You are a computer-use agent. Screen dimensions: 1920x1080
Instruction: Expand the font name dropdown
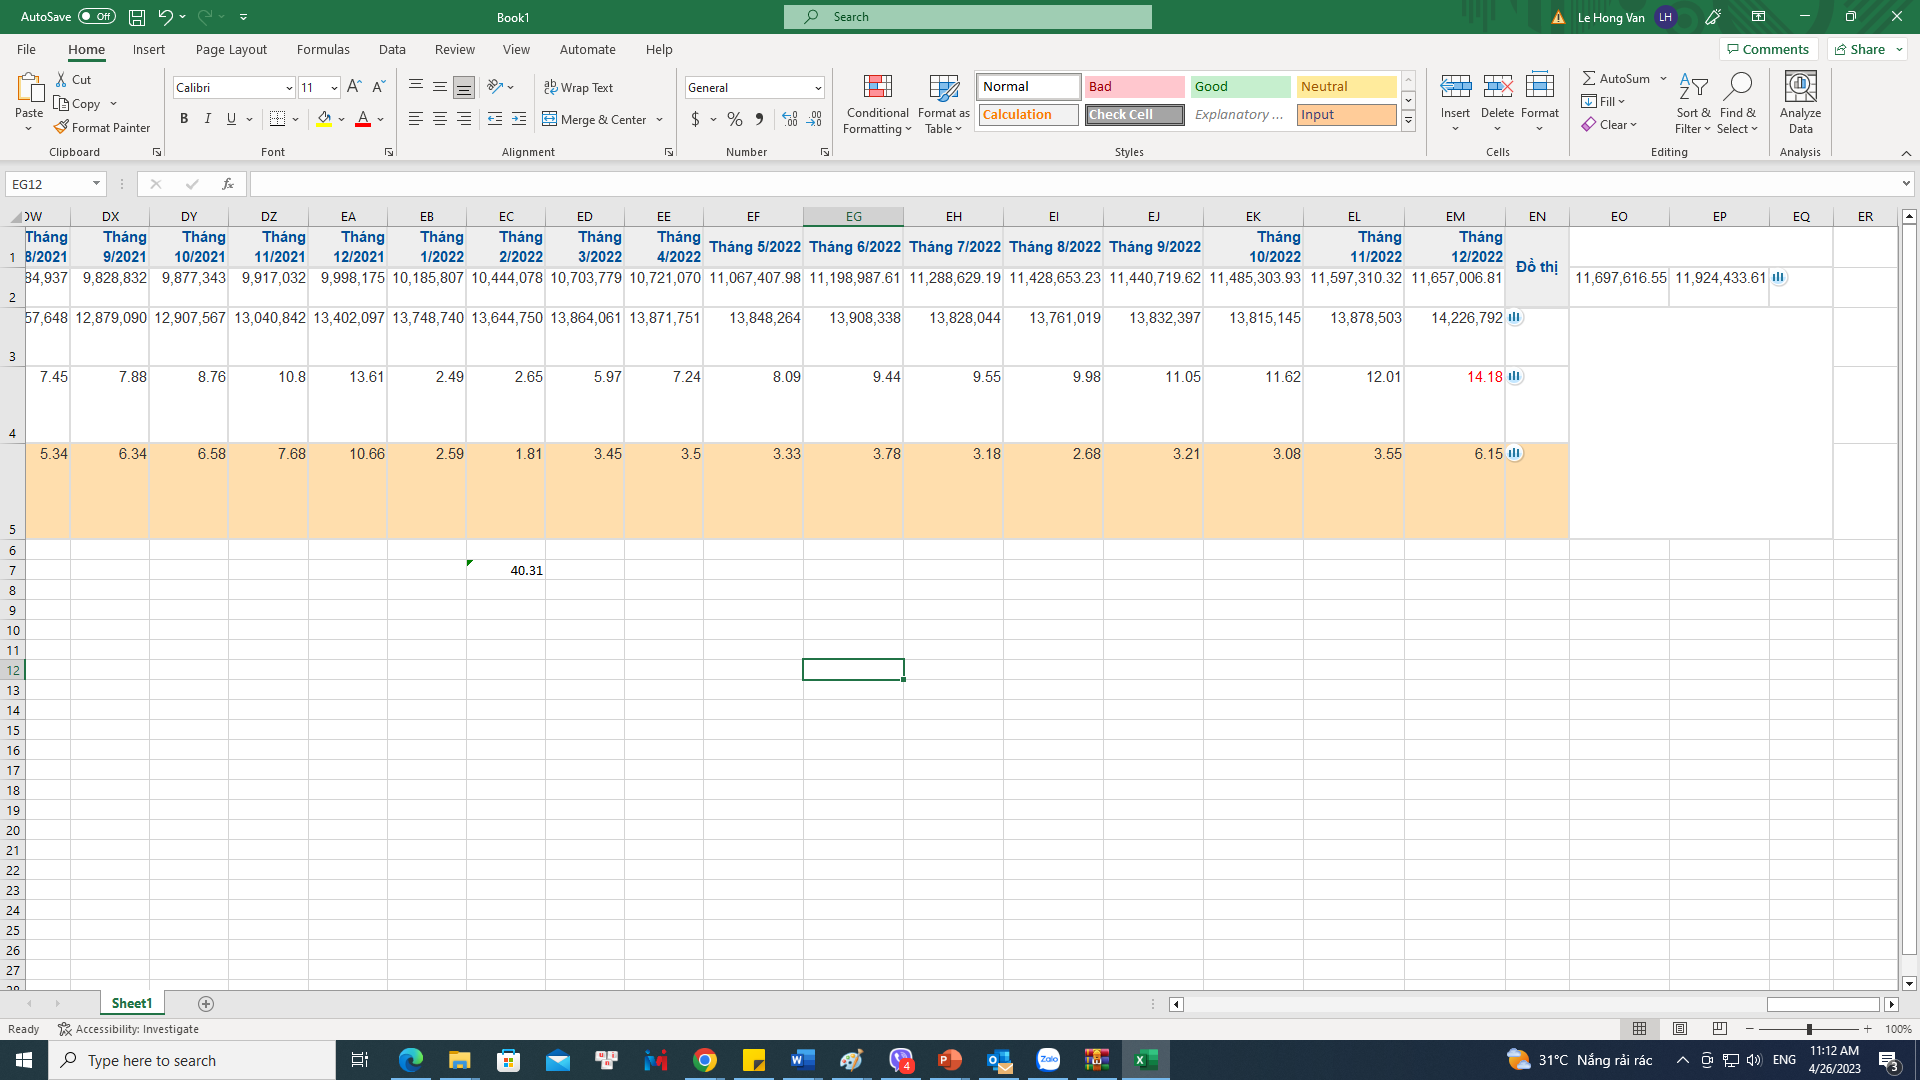[x=289, y=88]
